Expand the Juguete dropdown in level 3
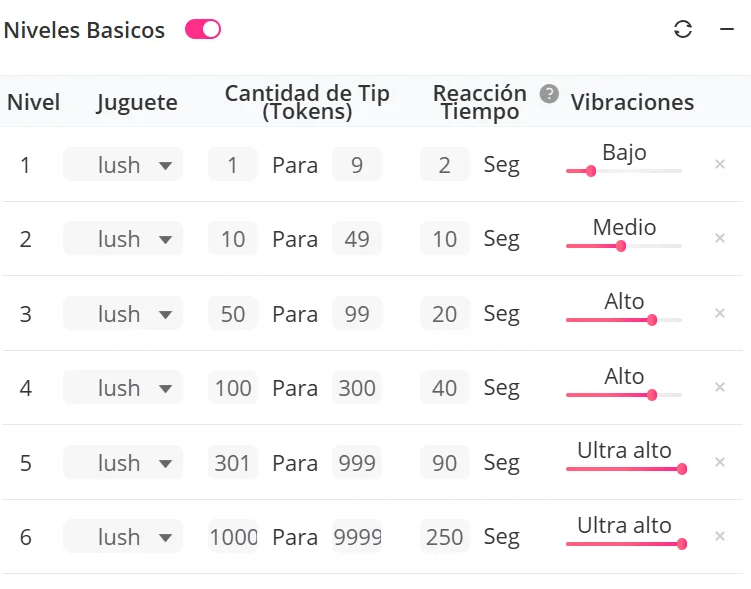Viewport: 751px width, 589px height. pos(123,314)
